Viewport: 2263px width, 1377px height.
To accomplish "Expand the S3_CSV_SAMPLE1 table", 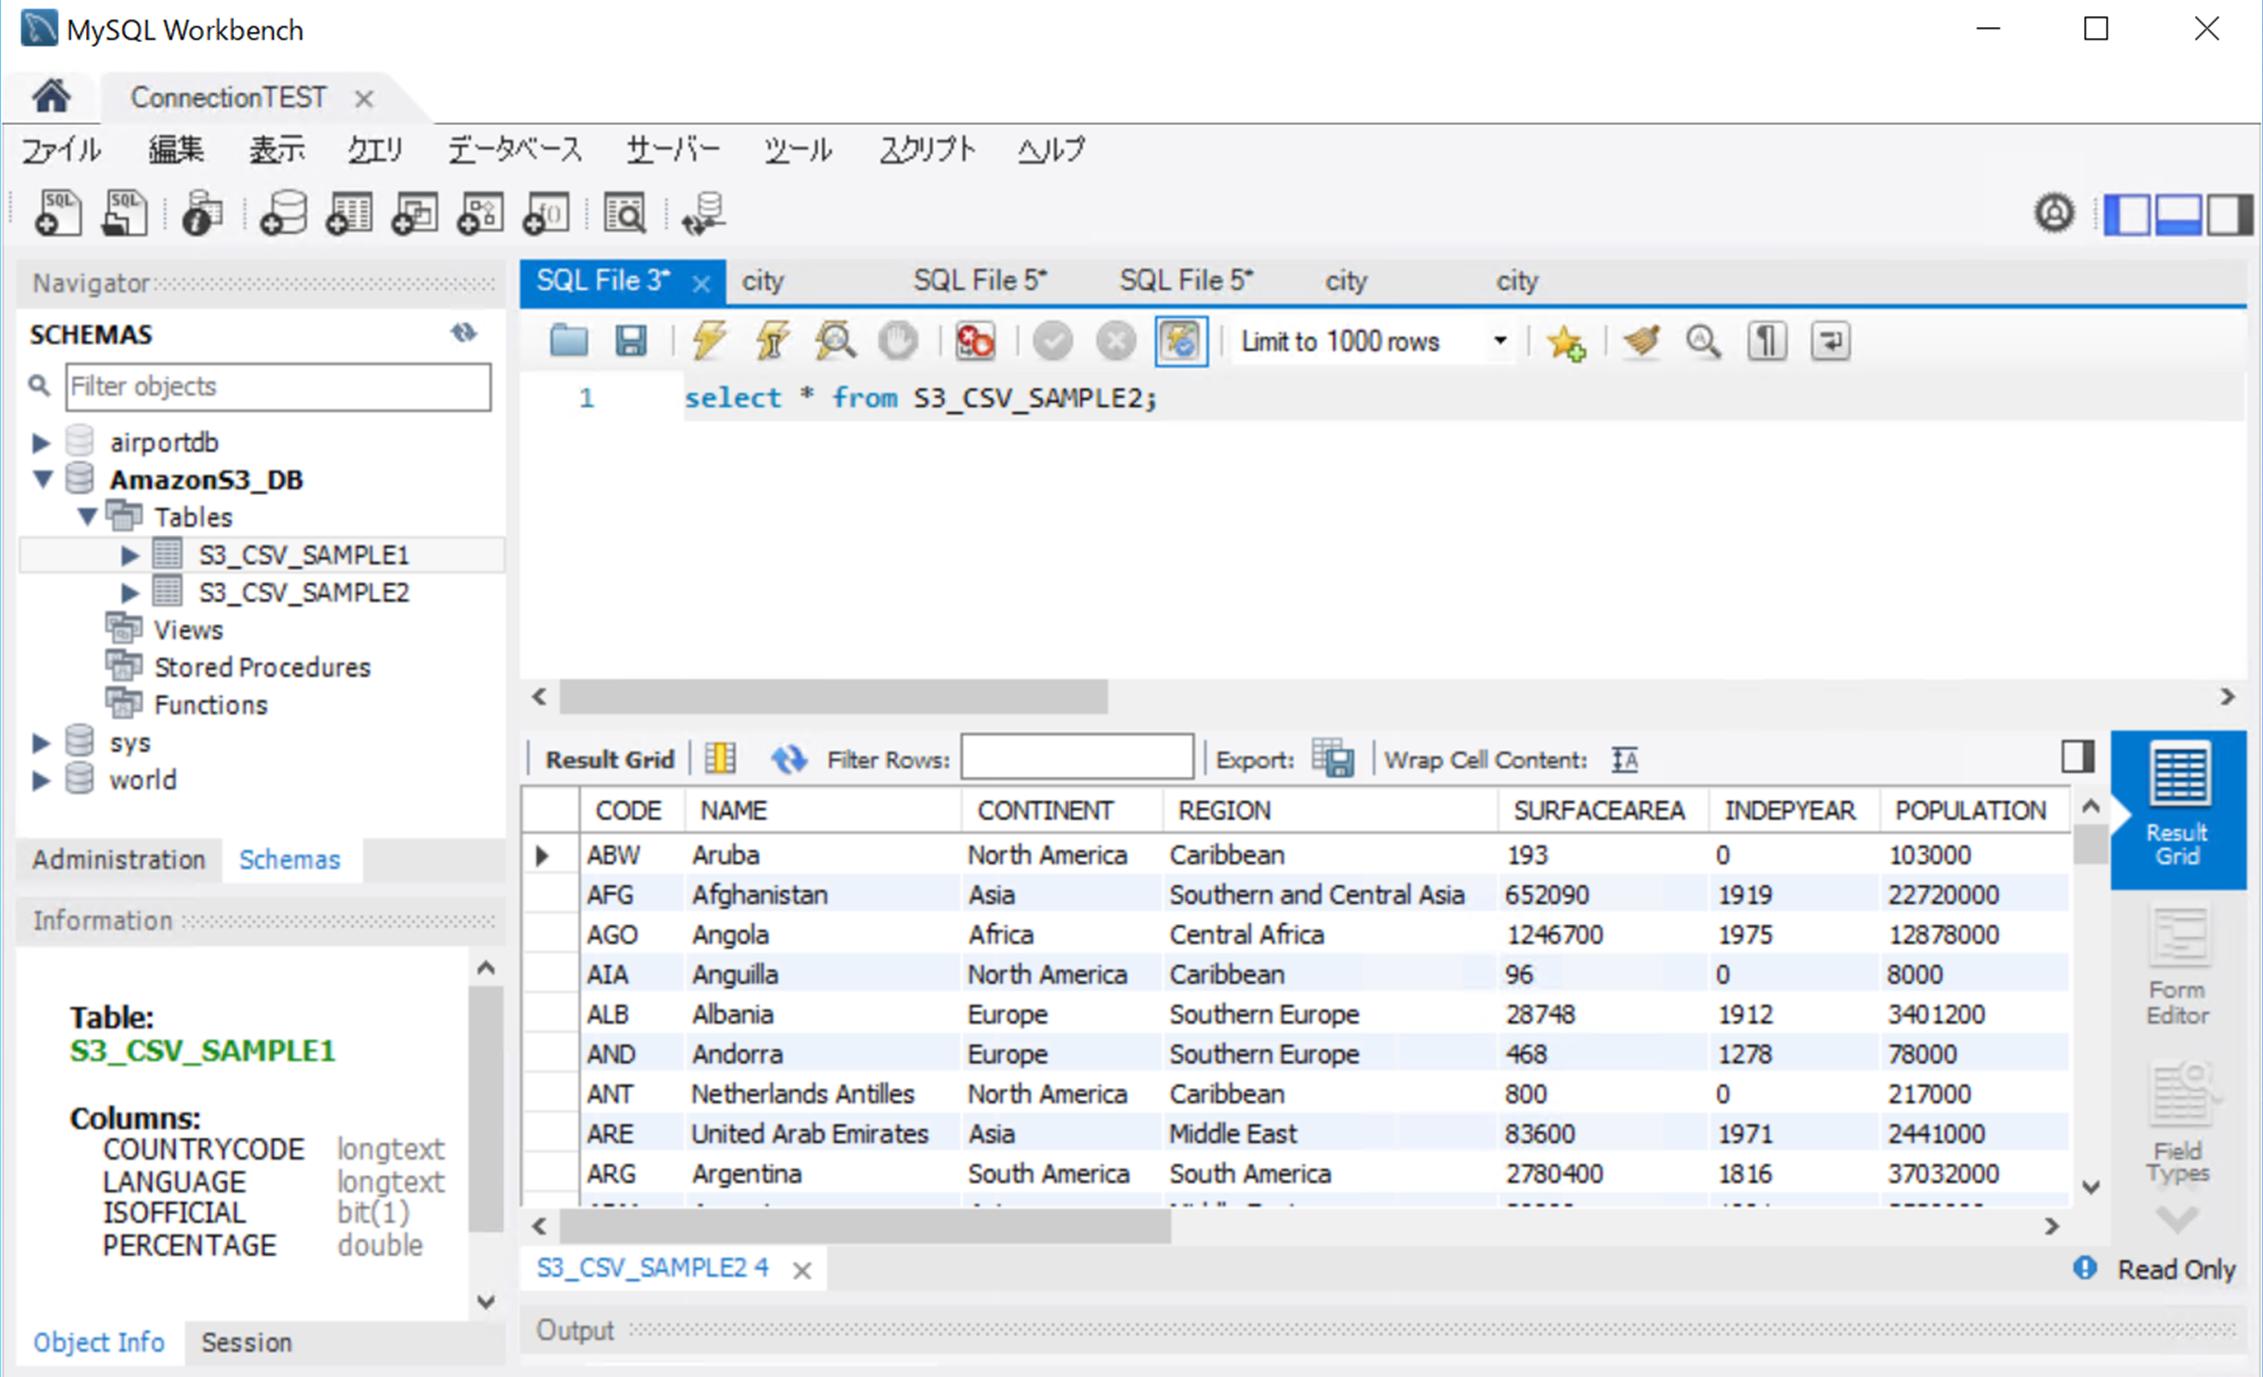I will pos(129,554).
